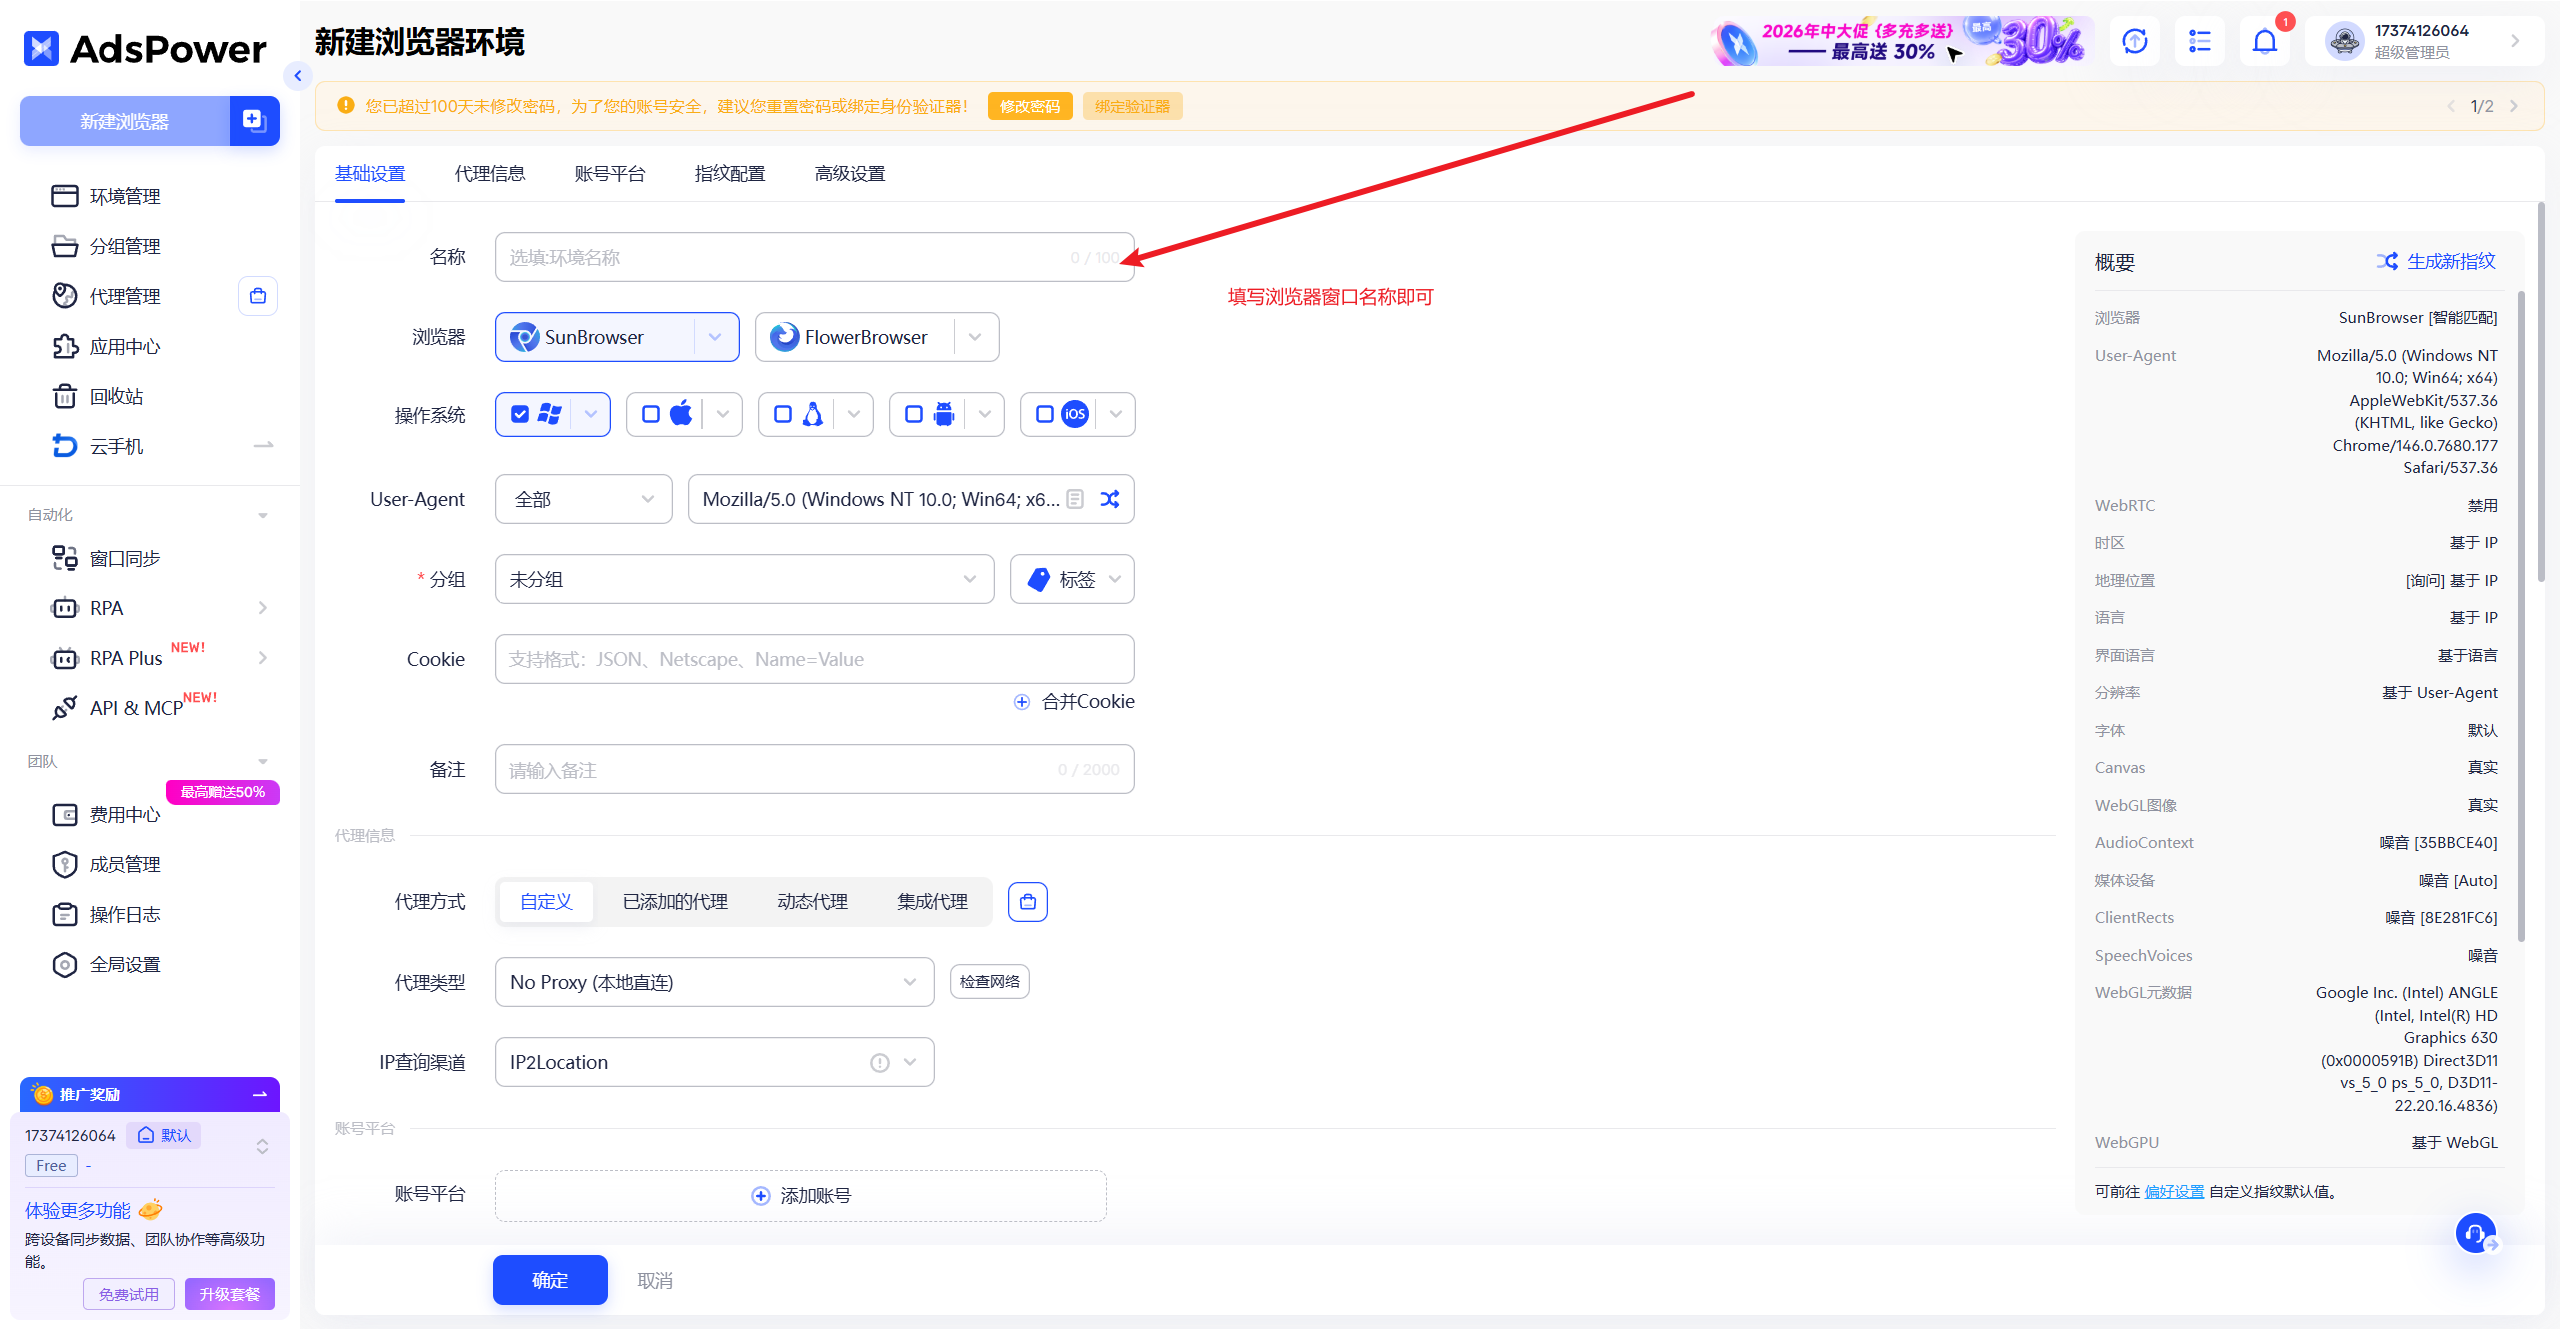
Task: Open 代理管理 in the sidebar
Action: pos(125,296)
